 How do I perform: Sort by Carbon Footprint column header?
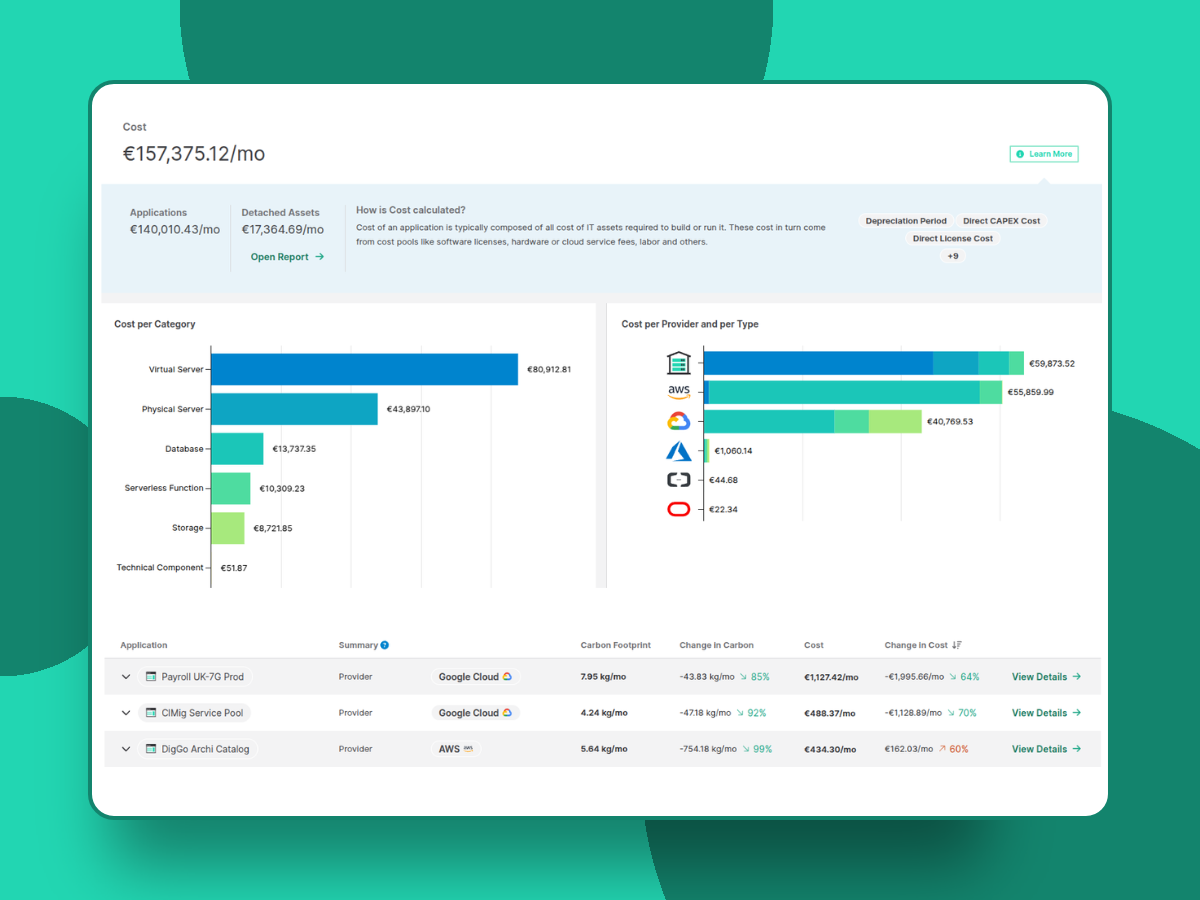(616, 645)
